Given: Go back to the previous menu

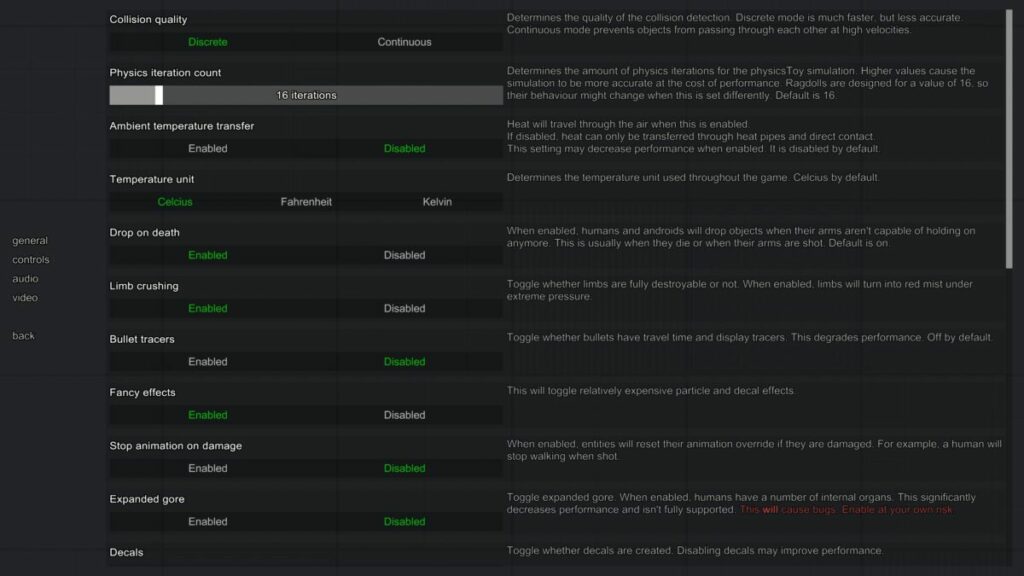Looking at the screenshot, I should pyautogui.click(x=24, y=336).
